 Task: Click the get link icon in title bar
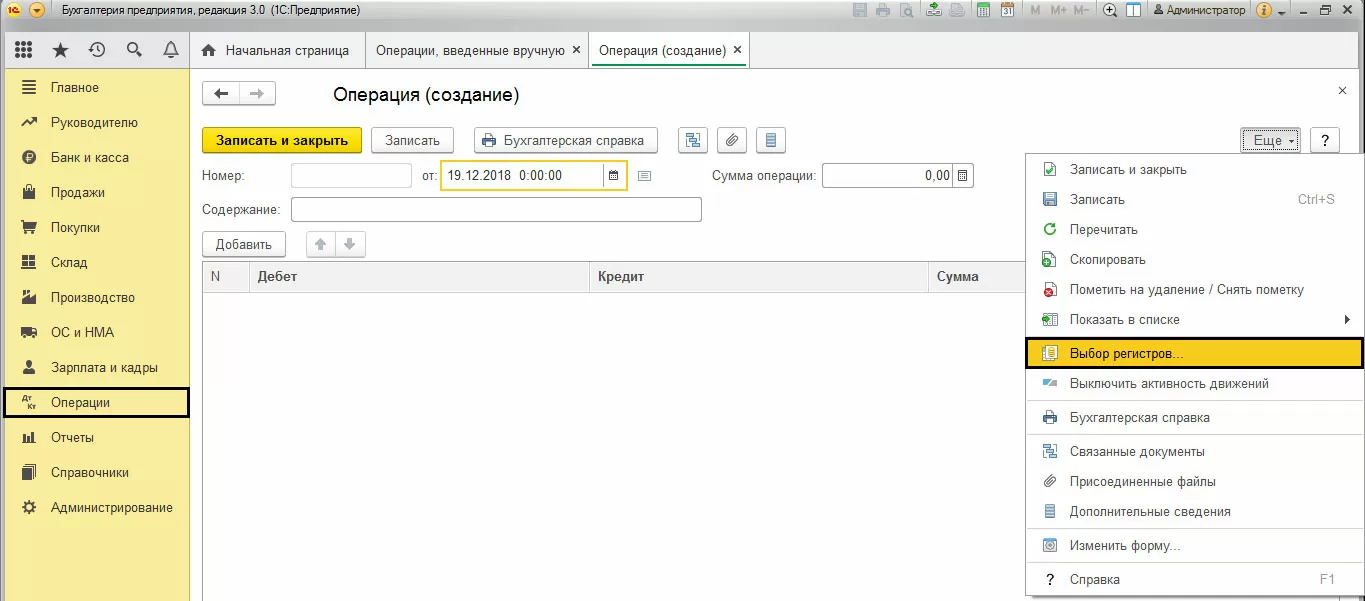pos(933,10)
